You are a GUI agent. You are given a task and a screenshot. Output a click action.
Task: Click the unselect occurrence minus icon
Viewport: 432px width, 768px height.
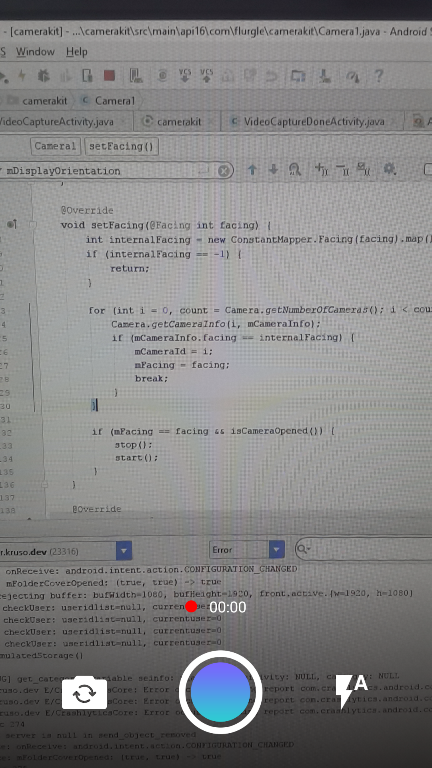[342, 170]
